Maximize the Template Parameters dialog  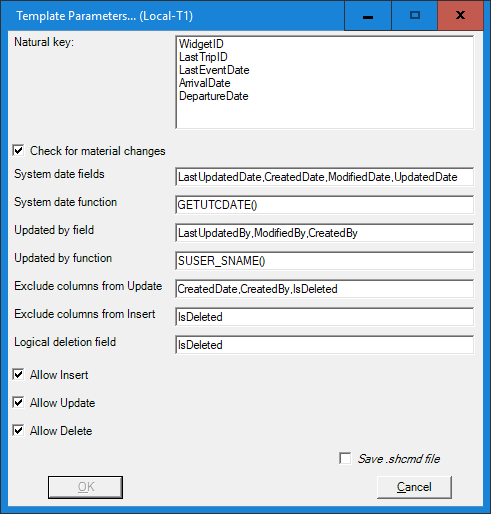tap(415, 15)
